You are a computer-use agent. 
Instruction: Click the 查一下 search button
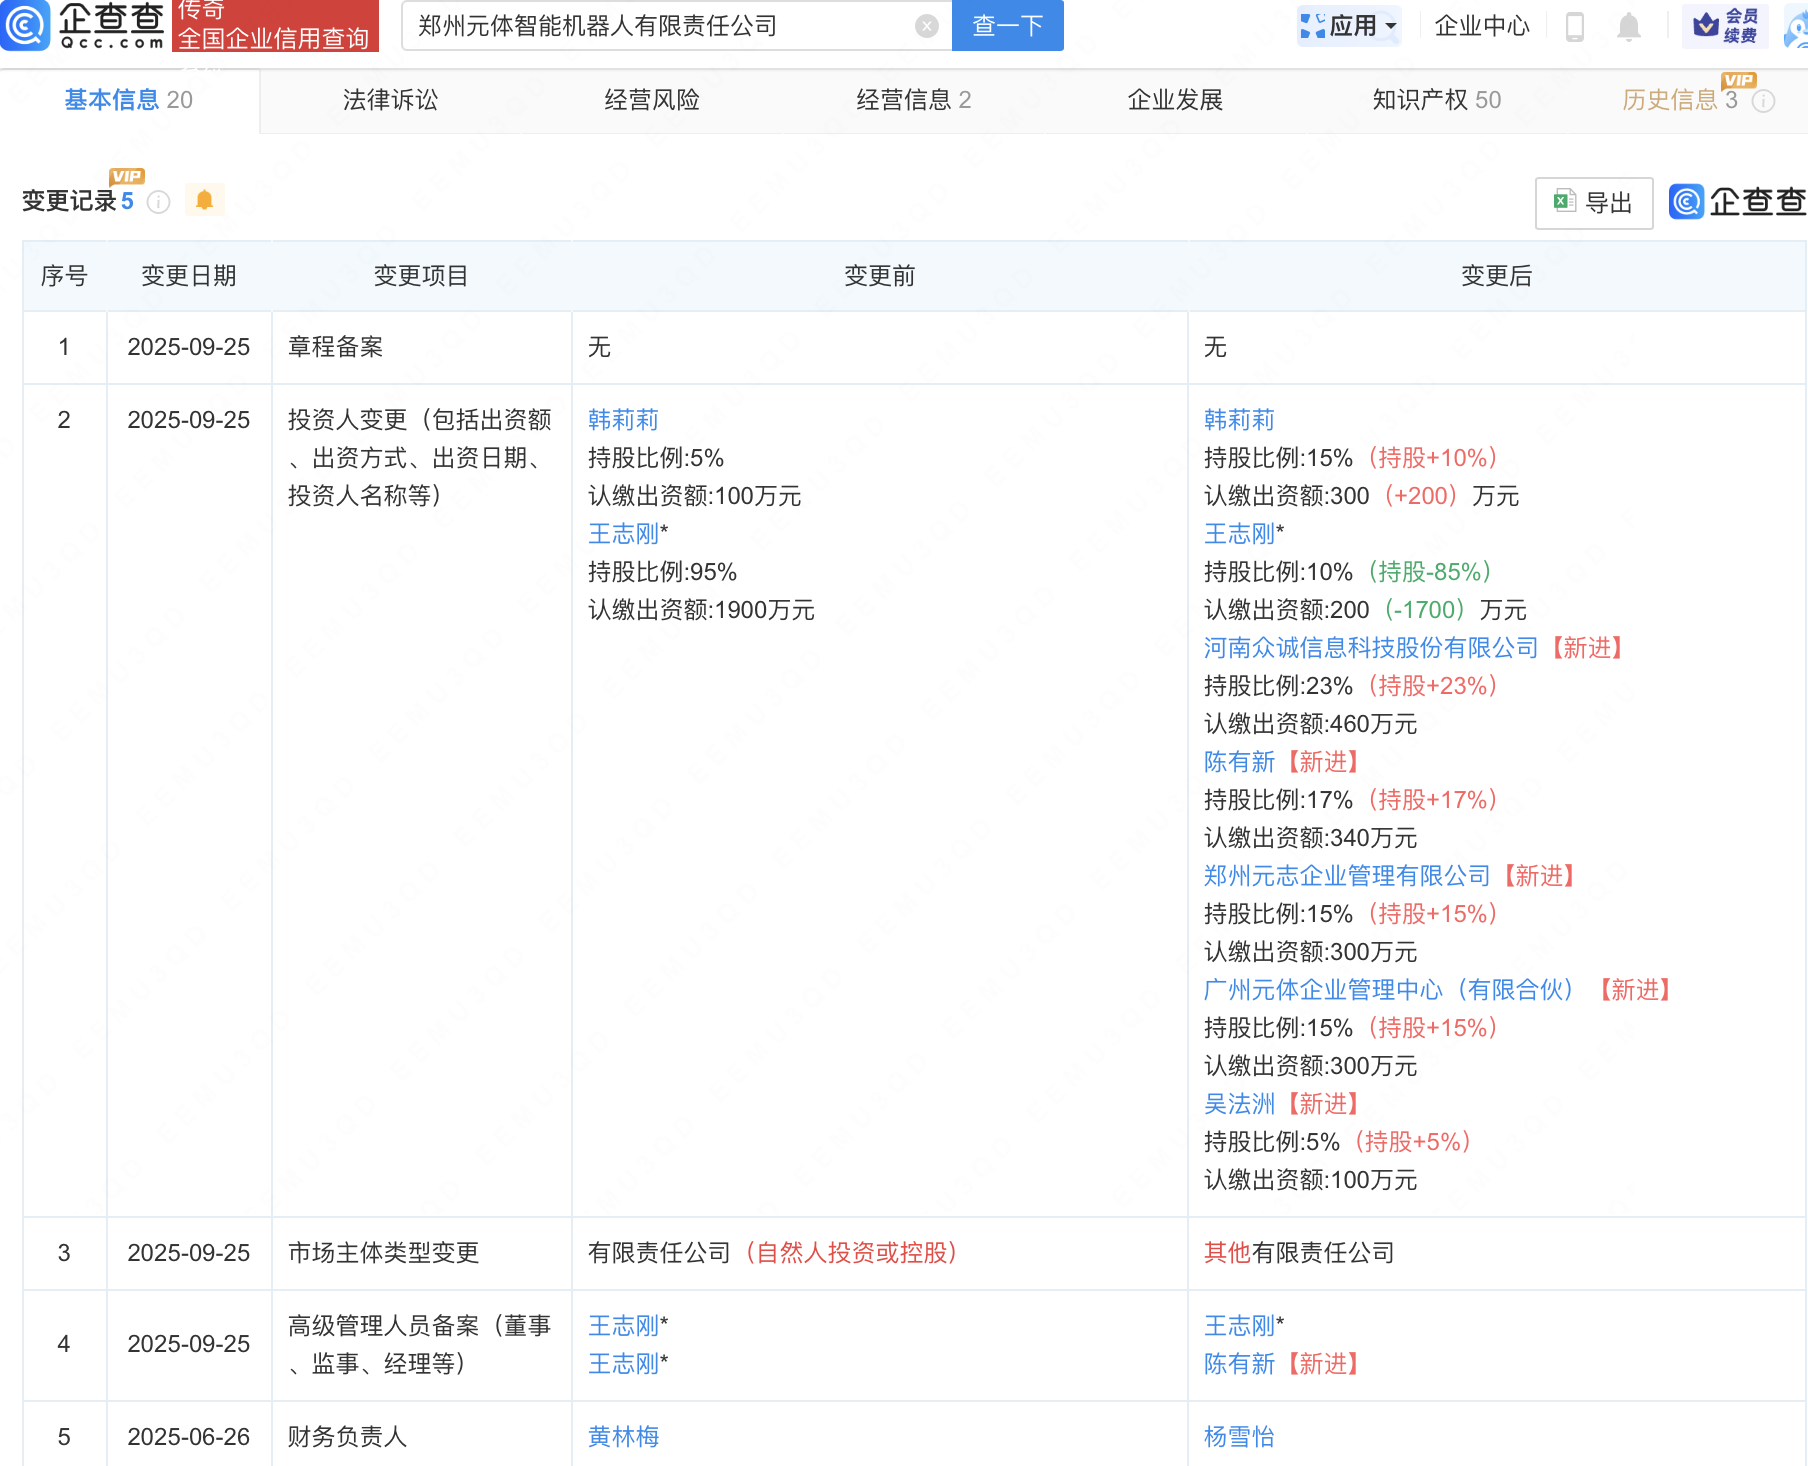click(x=1007, y=26)
